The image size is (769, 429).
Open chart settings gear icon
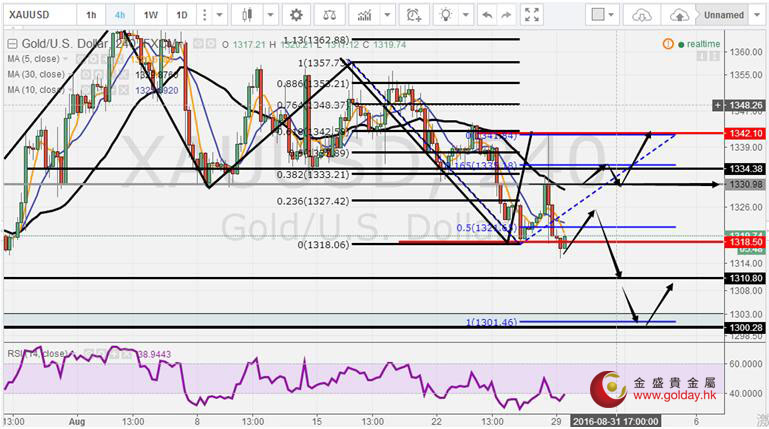point(296,15)
